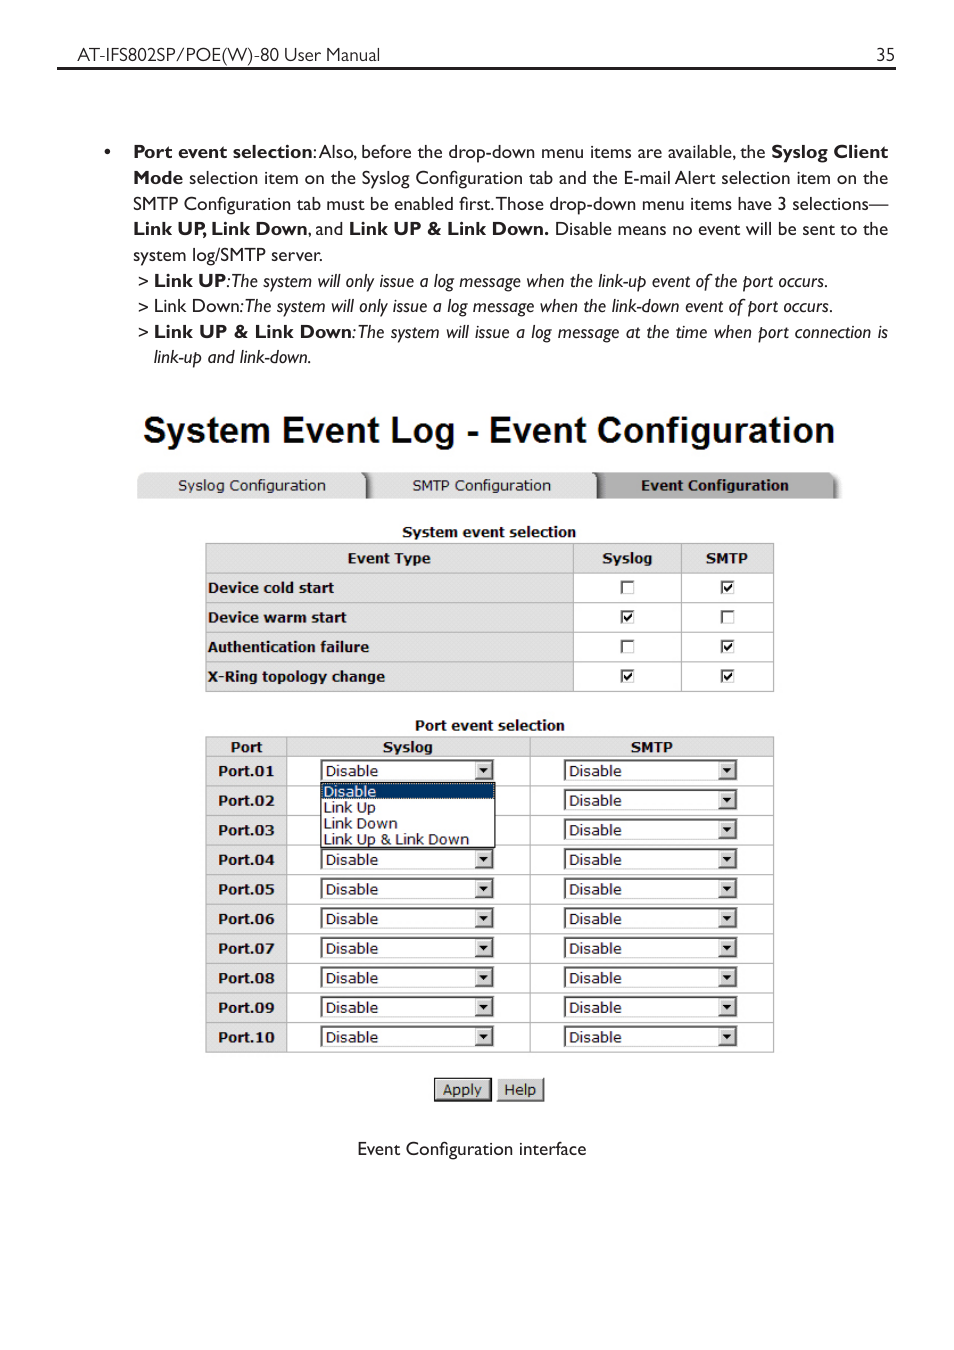Image resolution: width=954 pixels, height=1350 pixels.
Task: Open Port.10 SMTP dropdown
Action: click(651, 1037)
